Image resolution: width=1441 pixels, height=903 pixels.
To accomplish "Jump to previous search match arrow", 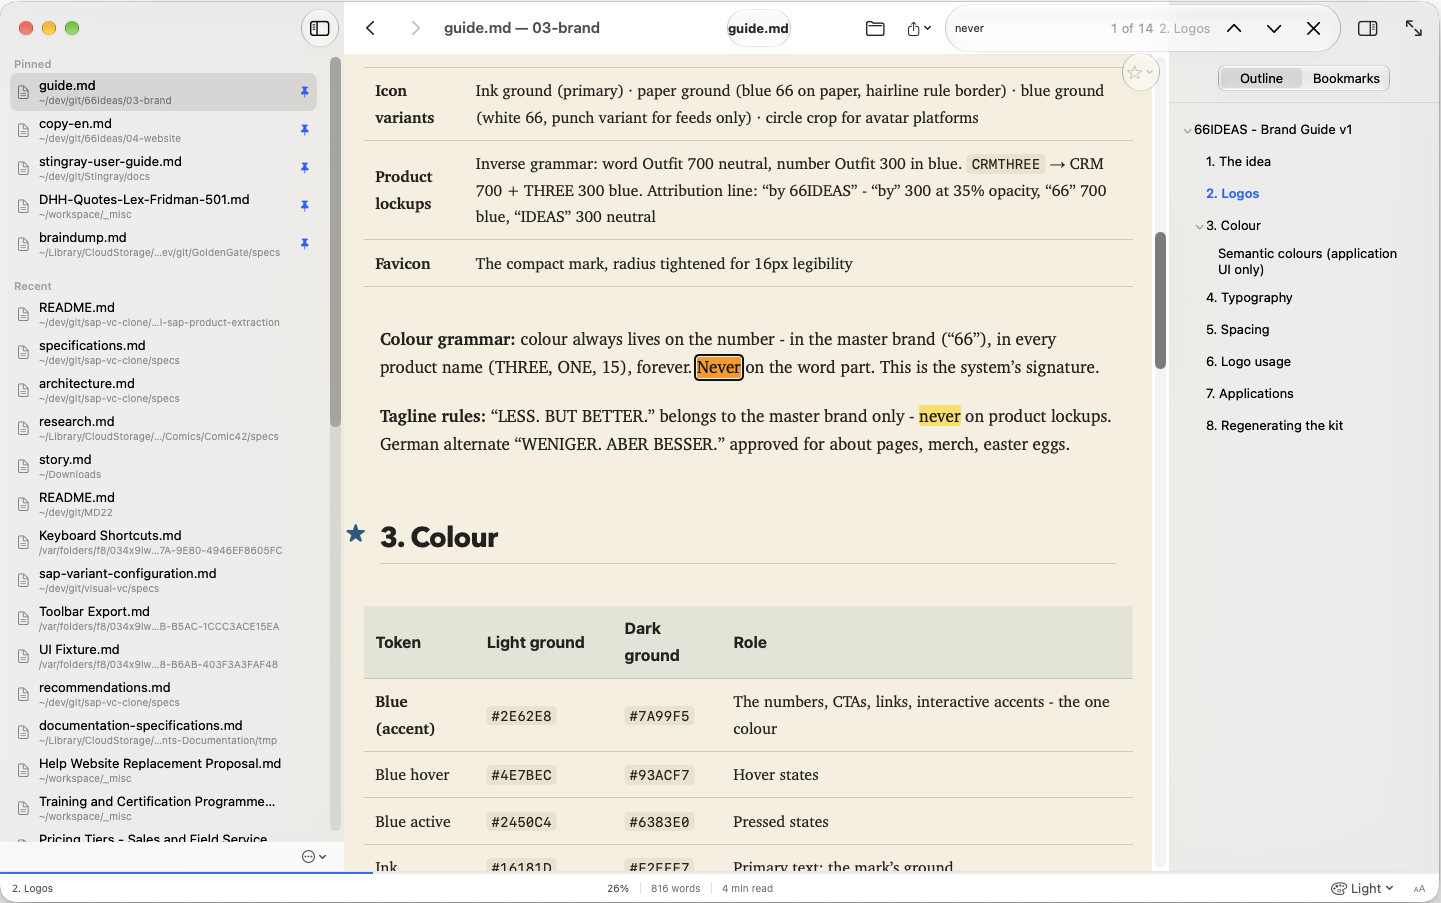I will (x=1234, y=28).
